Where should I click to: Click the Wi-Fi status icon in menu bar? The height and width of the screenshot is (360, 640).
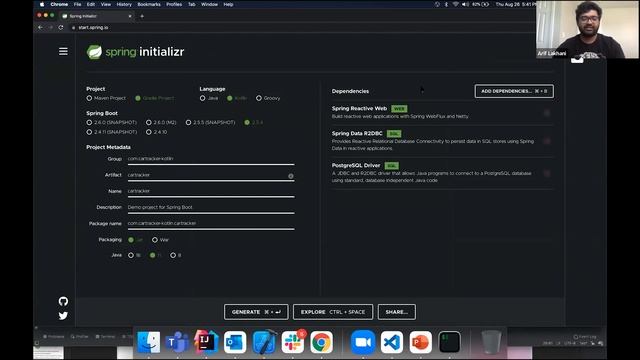click(x=456, y=4)
